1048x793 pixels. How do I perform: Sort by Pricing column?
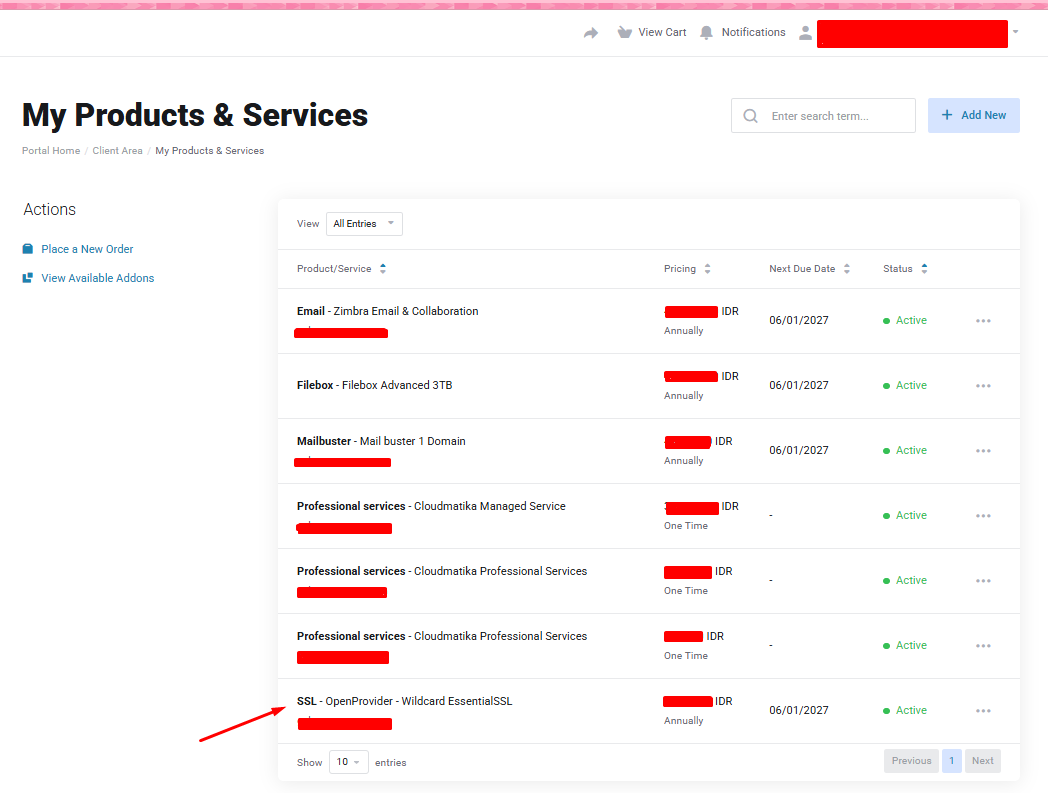coord(687,269)
